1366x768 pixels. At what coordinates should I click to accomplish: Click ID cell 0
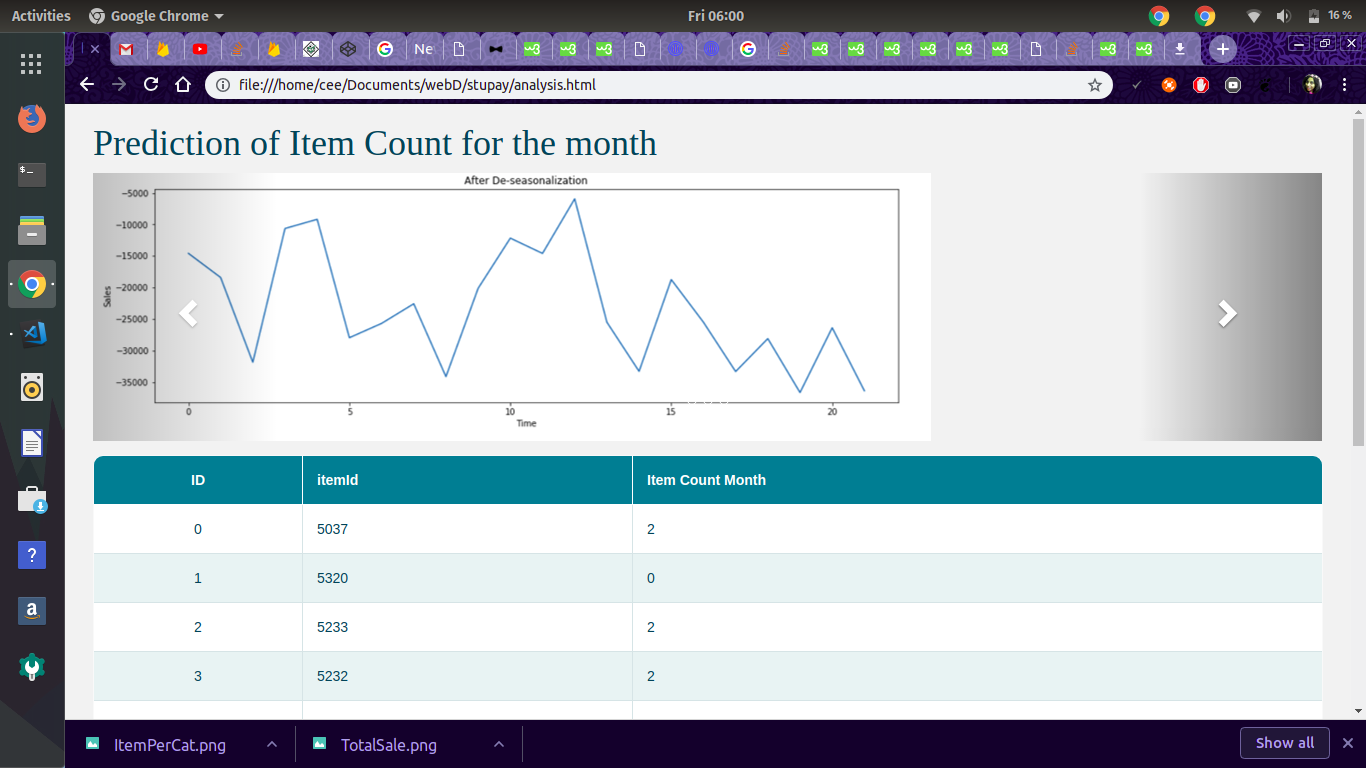pyautogui.click(x=198, y=529)
